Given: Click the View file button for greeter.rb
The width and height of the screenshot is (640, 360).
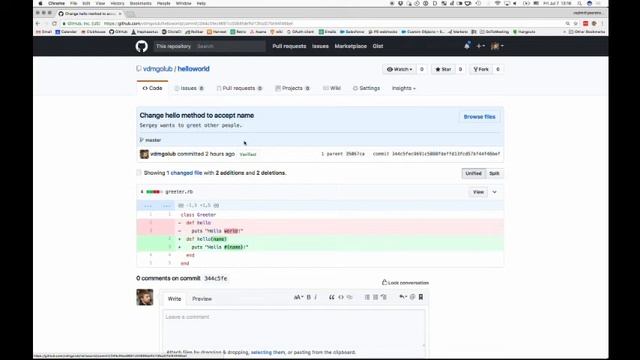Looking at the screenshot, I should 478,192.
